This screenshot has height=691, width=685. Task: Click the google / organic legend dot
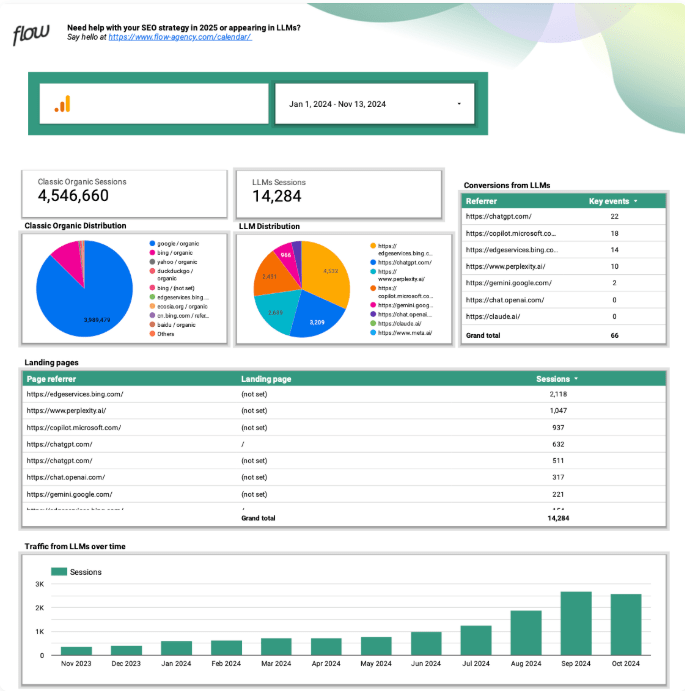click(150, 244)
